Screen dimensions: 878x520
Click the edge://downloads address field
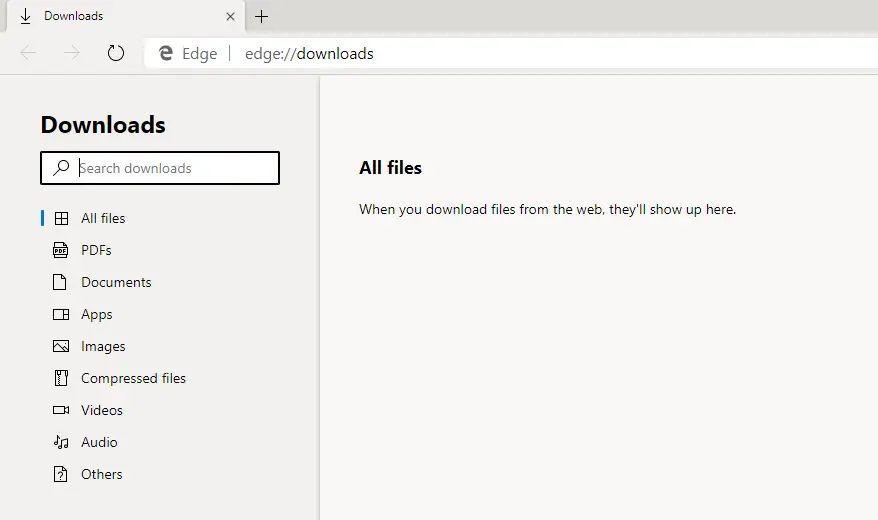click(511, 53)
